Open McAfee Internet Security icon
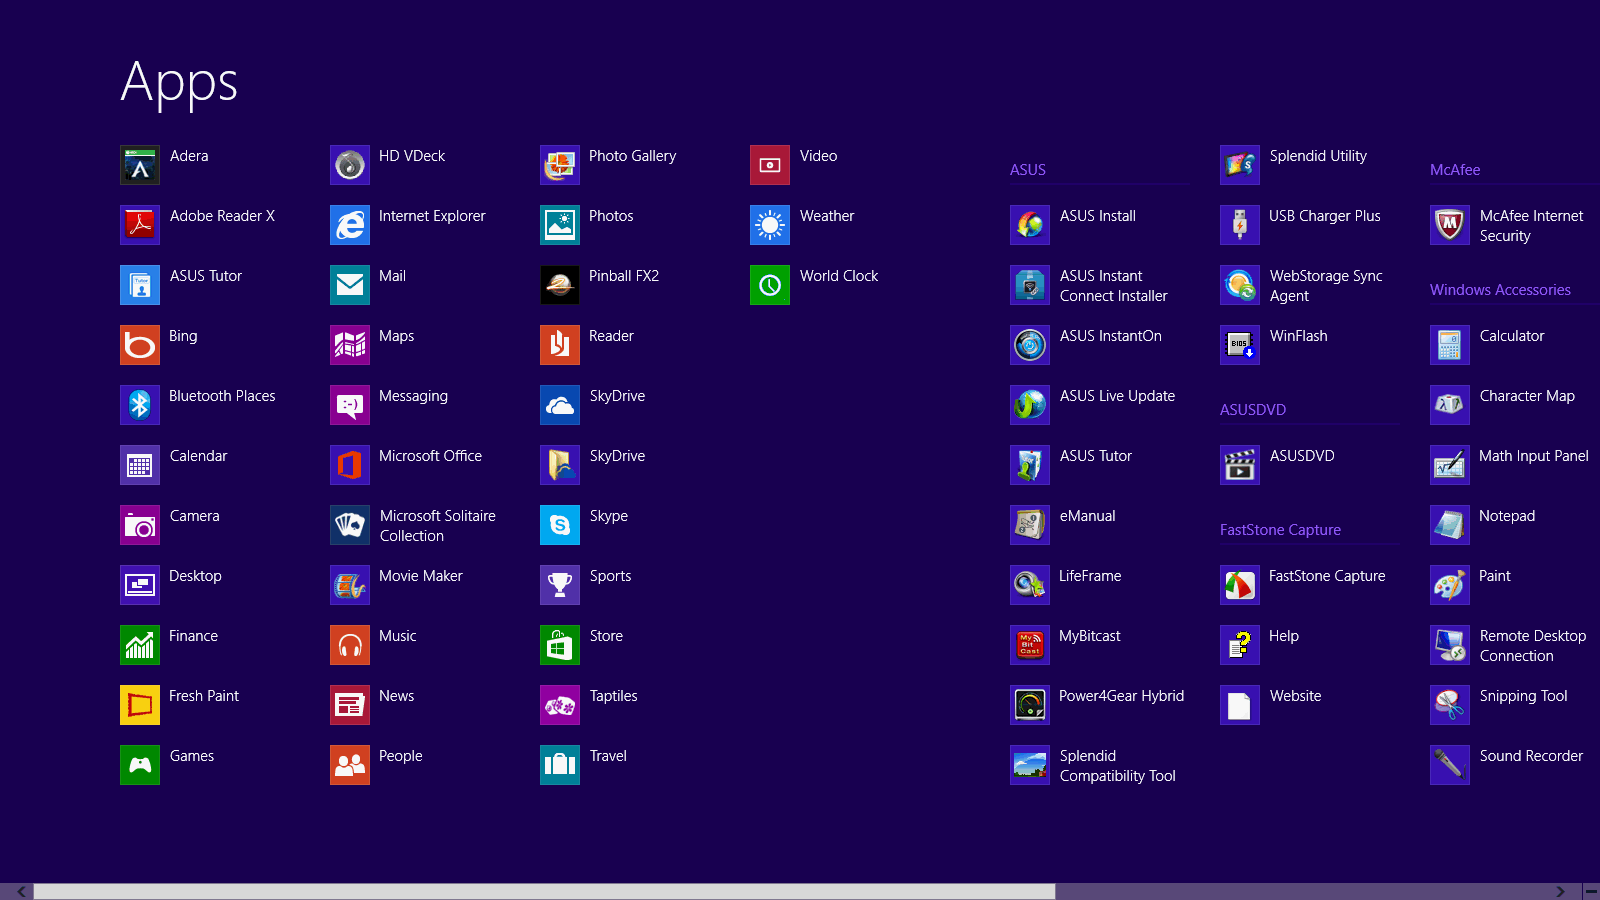This screenshot has height=900, width=1600. click(1450, 225)
